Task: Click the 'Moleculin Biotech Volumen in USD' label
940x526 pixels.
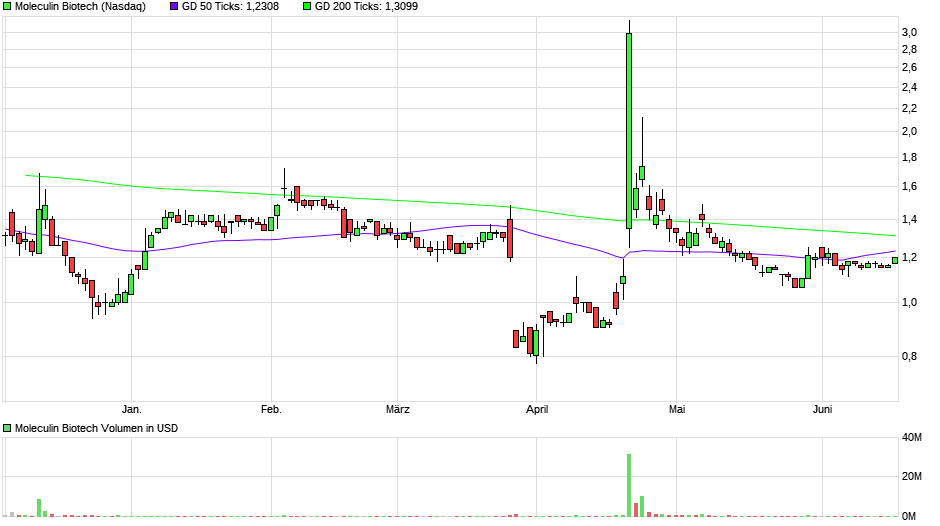Action: coord(96,429)
